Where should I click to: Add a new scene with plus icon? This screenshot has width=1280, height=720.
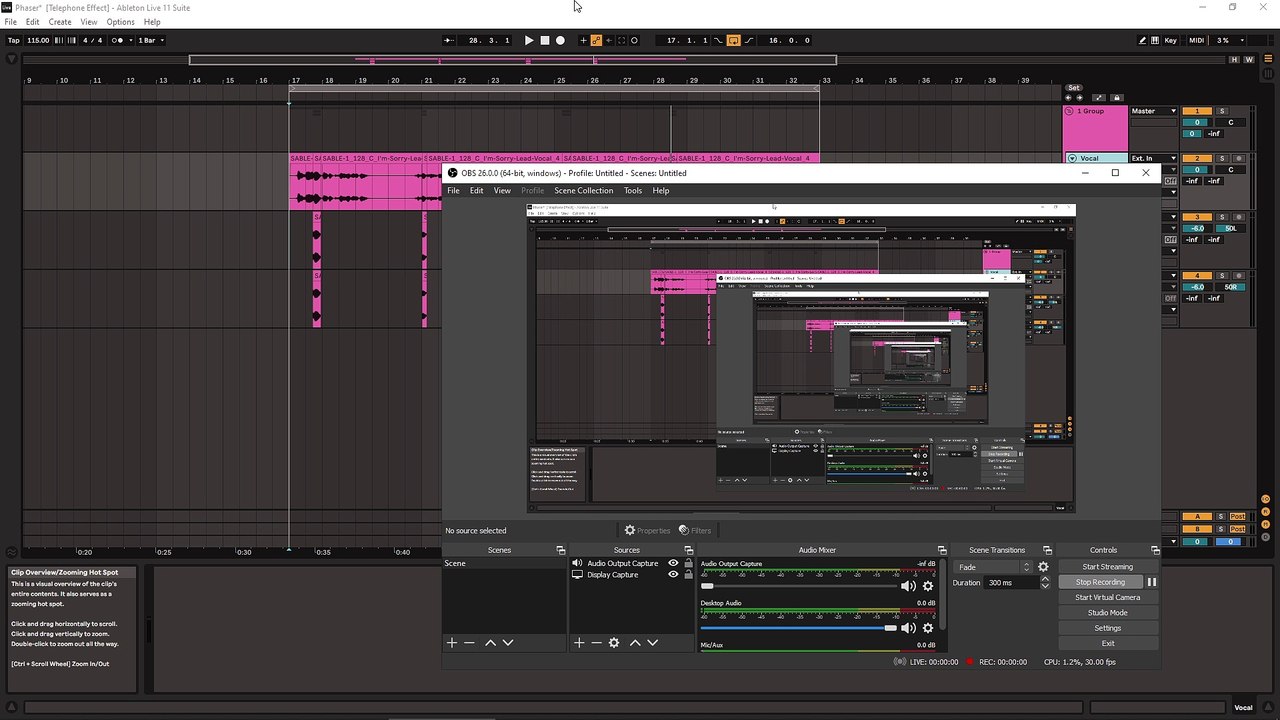click(x=452, y=643)
